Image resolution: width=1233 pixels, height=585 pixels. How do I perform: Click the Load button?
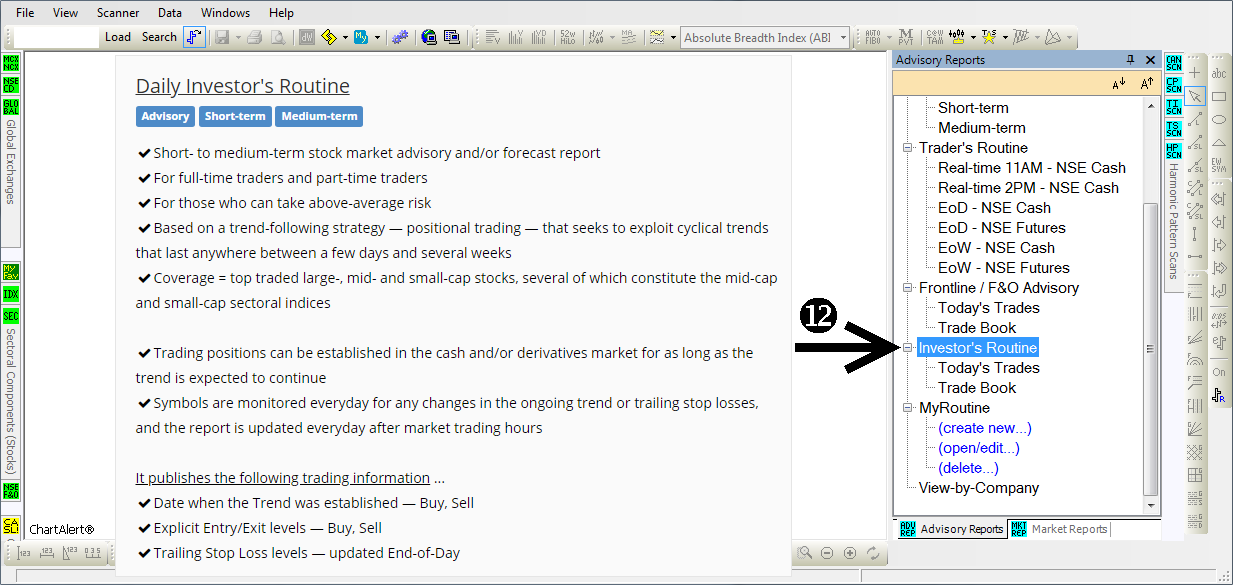(118, 37)
